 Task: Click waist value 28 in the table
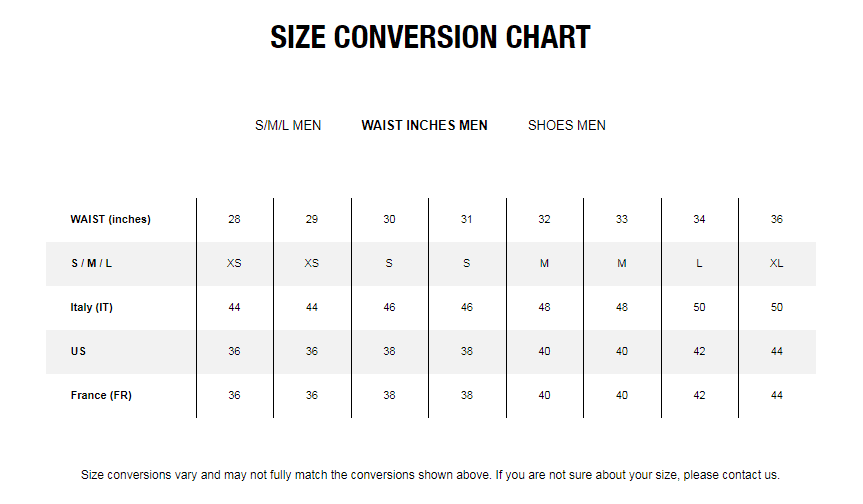coord(234,219)
